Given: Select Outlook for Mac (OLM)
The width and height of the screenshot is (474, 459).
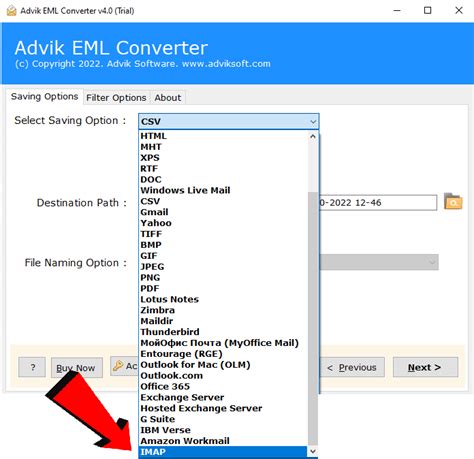Looking at the screenshot, I should (x=223, y=365).
